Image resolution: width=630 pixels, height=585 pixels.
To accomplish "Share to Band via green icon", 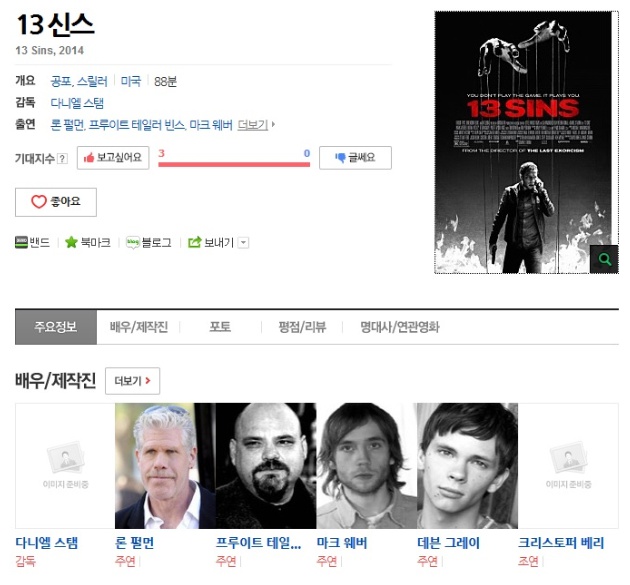I will tap(21, 242).
